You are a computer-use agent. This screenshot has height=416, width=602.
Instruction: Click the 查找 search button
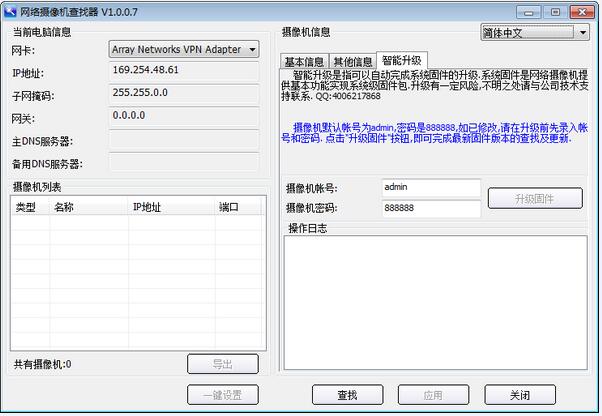[347, 395]
